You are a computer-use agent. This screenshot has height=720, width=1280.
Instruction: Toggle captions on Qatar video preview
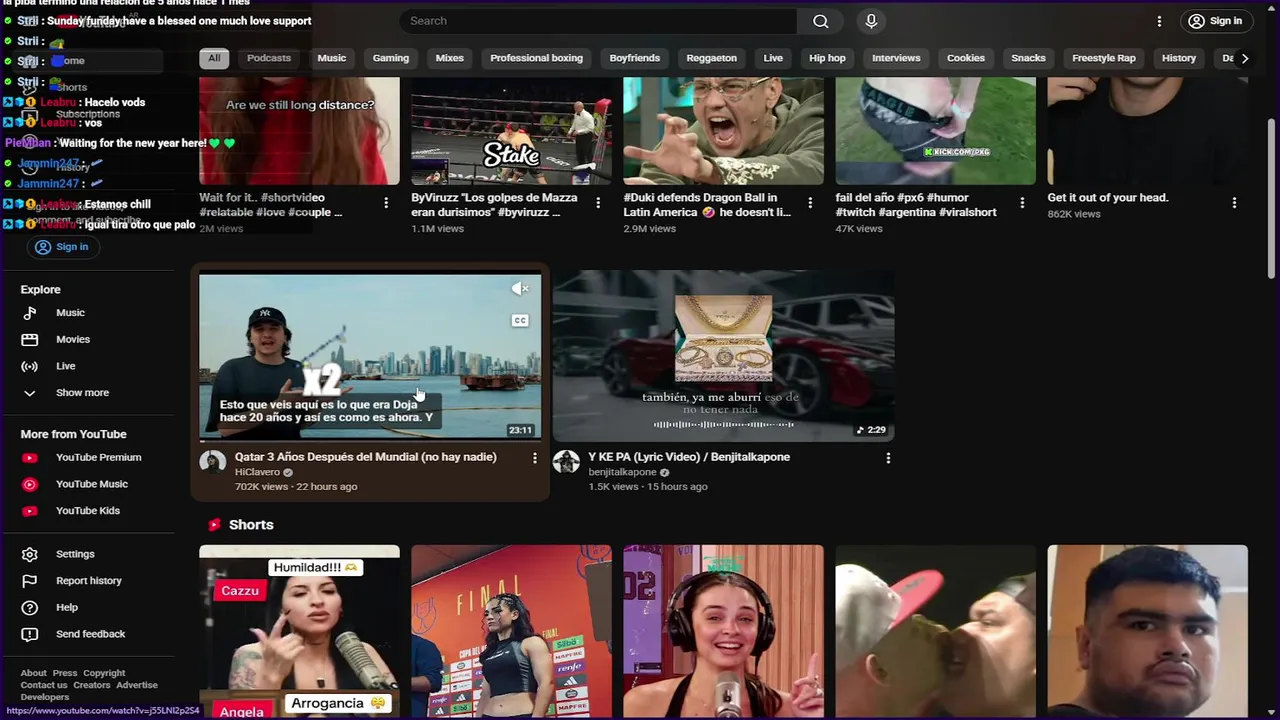click(520, 321)
